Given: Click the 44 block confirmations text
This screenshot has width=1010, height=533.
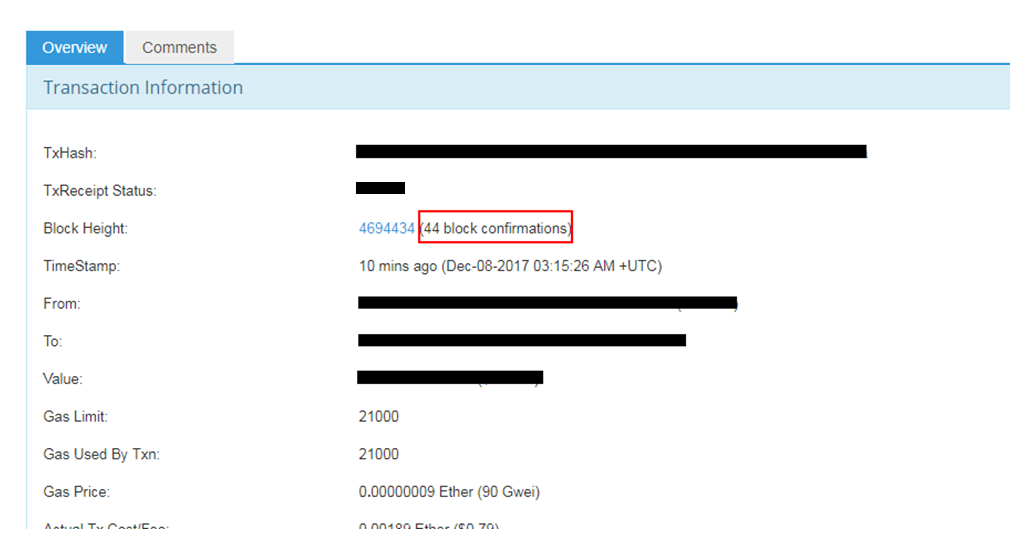Looking at the screenshot, I should point(495,228).
